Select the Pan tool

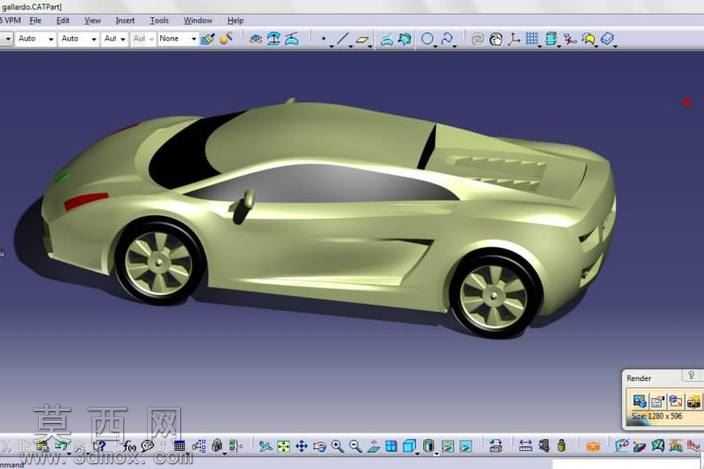(301, 446)
